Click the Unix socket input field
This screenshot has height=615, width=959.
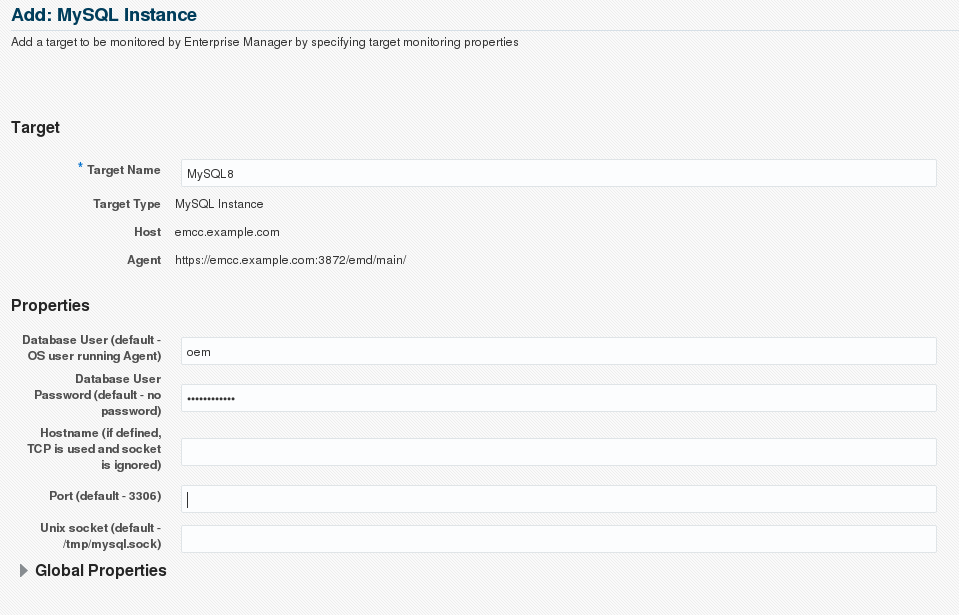[558, 539]
